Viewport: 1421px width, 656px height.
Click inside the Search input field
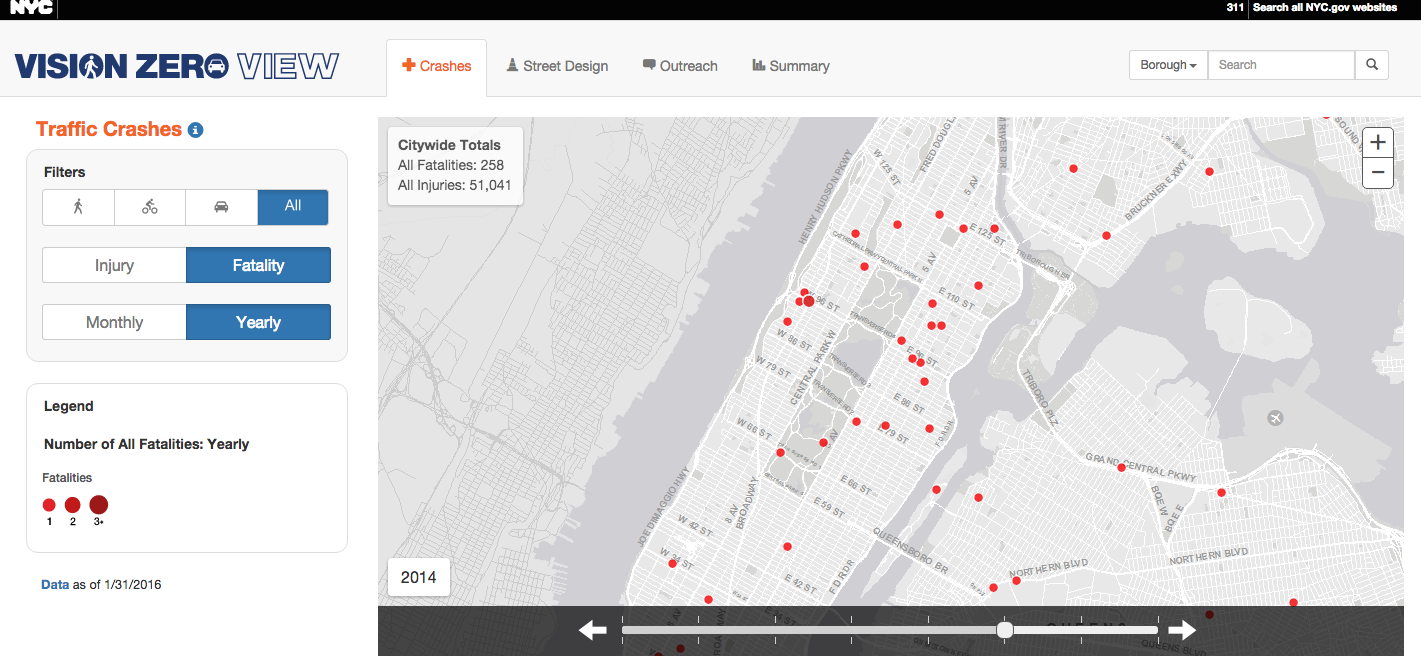(1281, 65)
